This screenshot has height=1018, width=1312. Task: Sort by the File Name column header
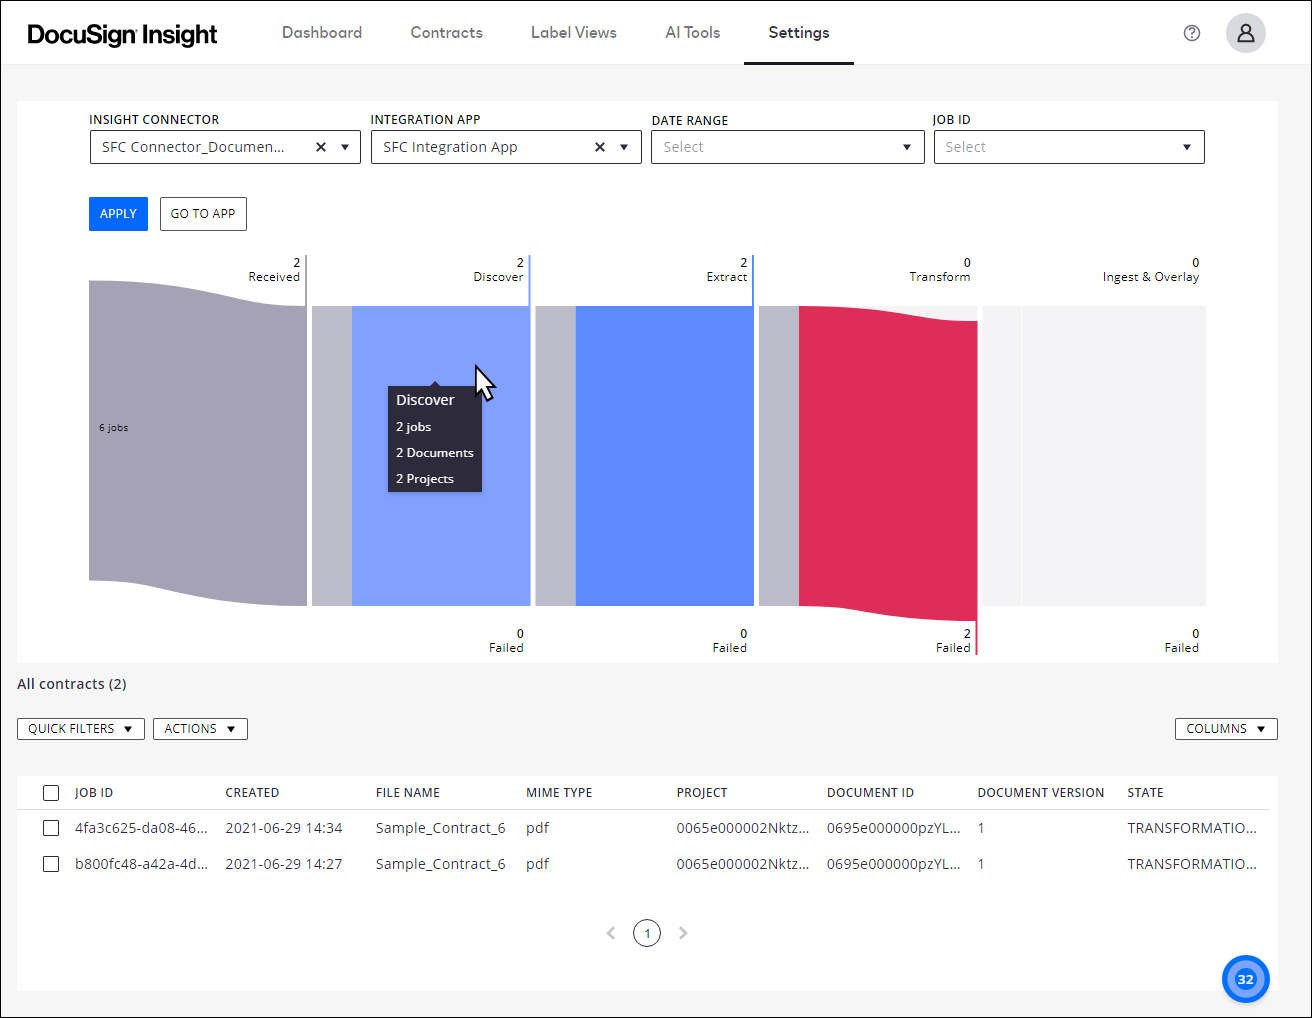tap(408, 793)
